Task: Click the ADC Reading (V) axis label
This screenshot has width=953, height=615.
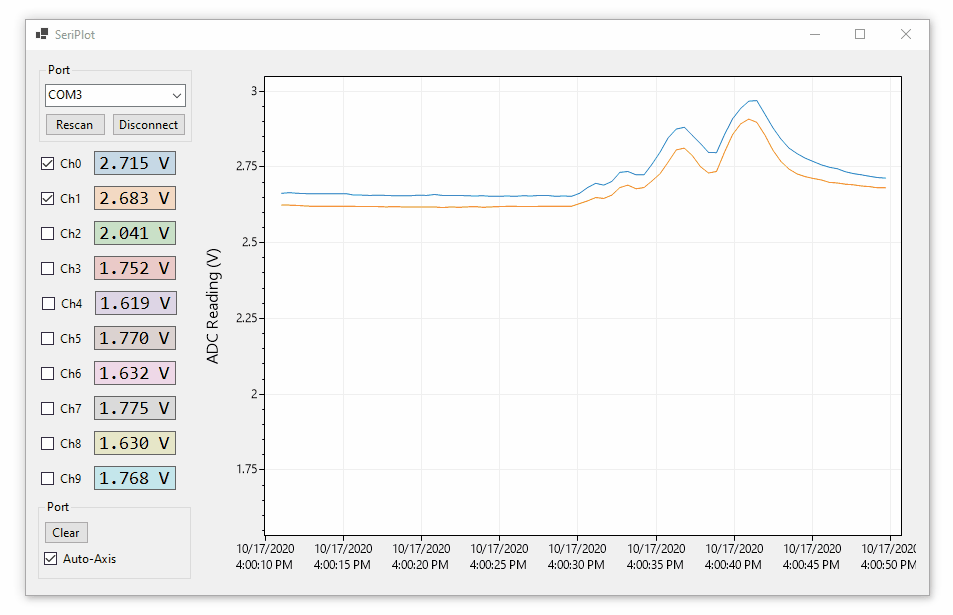Action: pos(213,306)
